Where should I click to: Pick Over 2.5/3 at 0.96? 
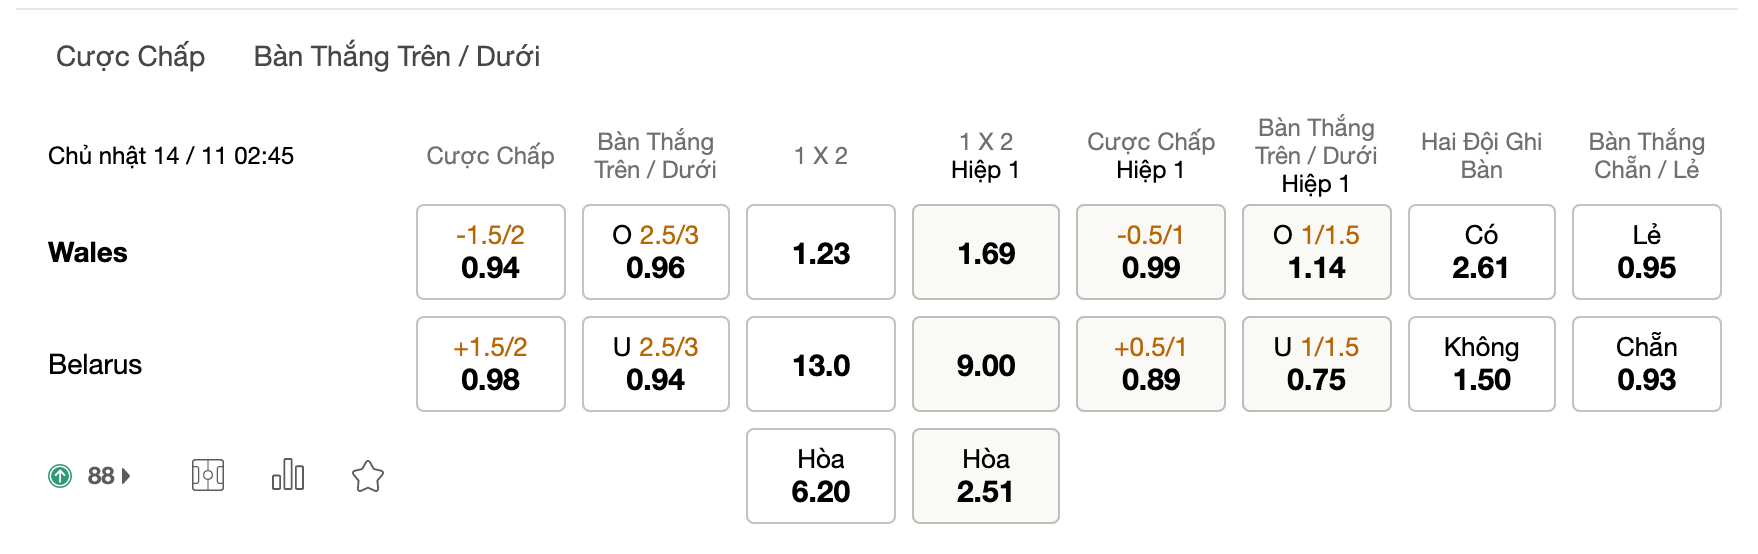(656, 252)
